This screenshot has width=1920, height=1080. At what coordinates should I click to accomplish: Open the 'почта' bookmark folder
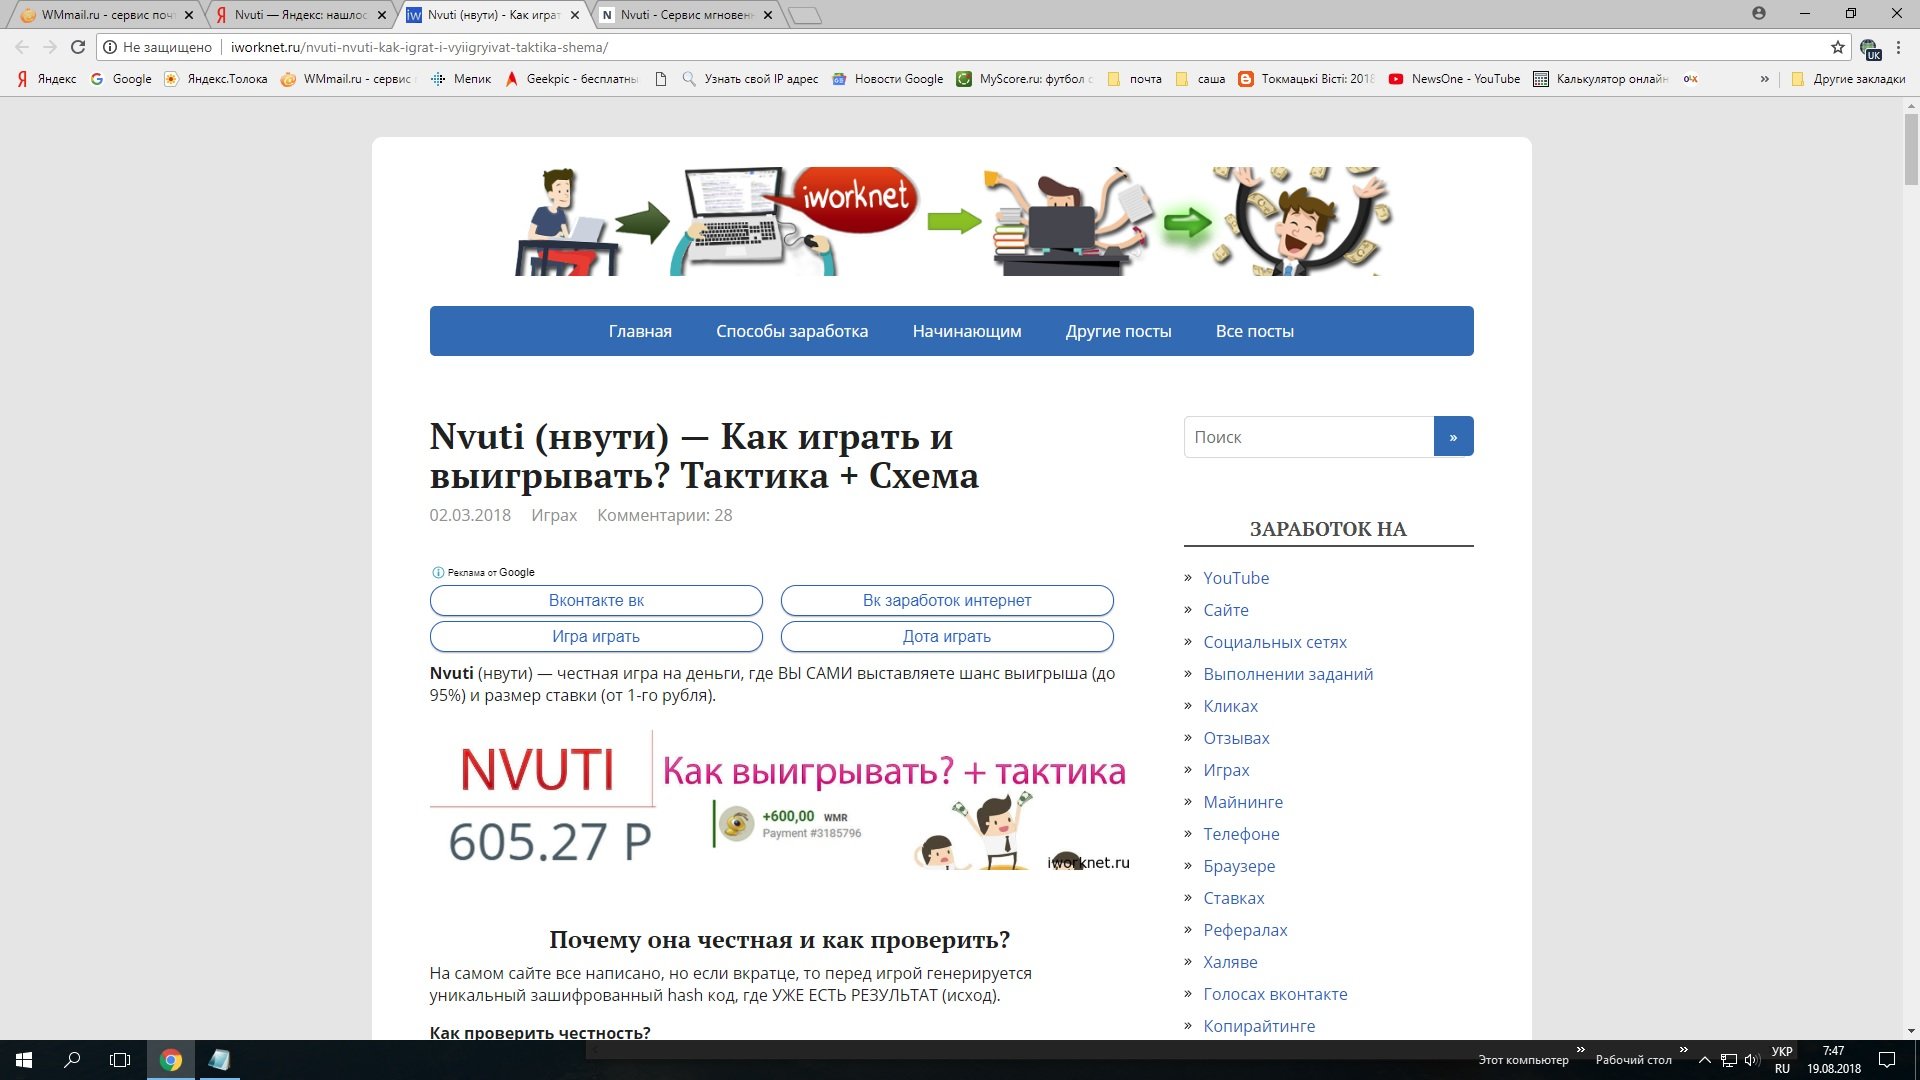pyautogui.click(x=1135, y=79)
